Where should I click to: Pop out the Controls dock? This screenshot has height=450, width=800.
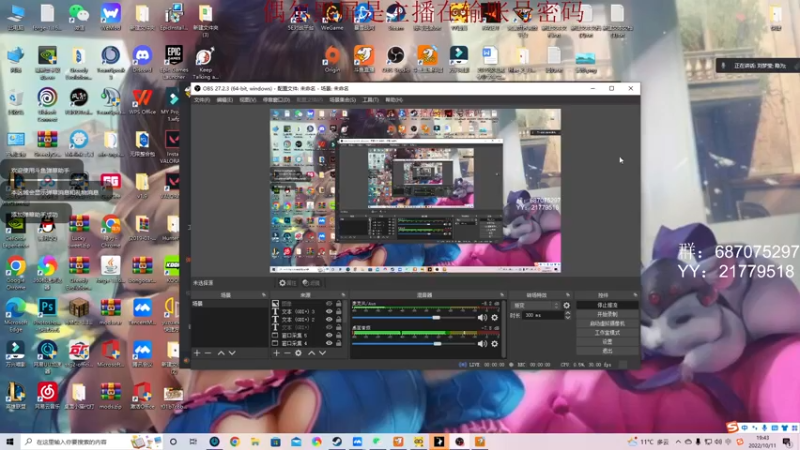pos(635,295)
